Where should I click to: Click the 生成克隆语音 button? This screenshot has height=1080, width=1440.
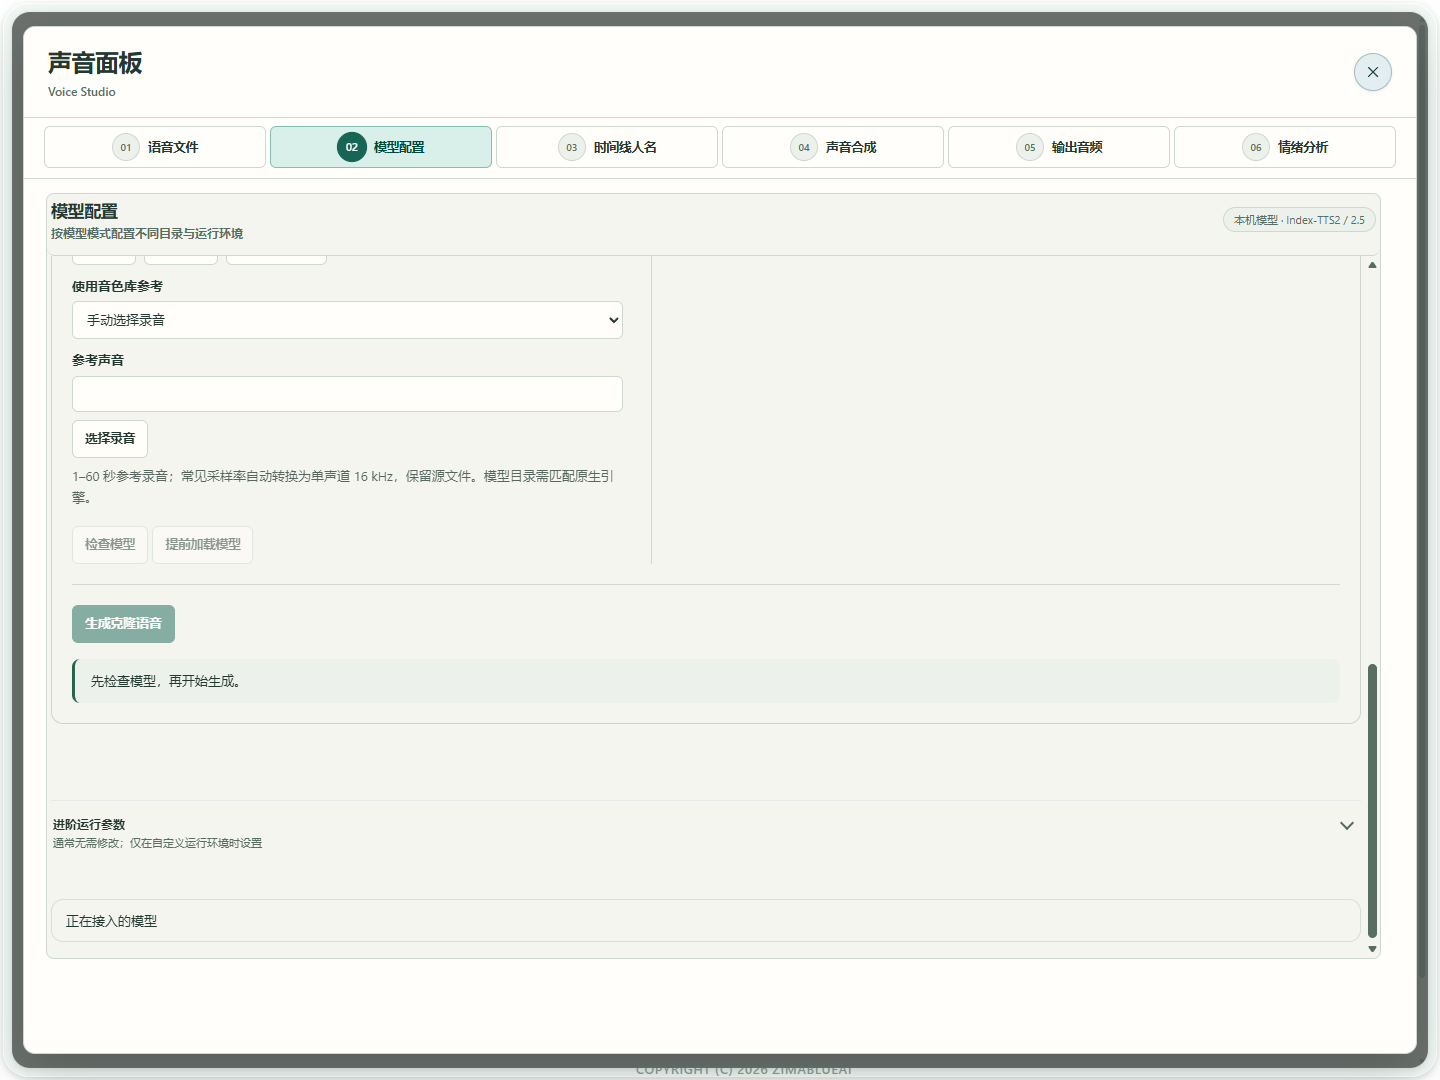coord(123,624)
